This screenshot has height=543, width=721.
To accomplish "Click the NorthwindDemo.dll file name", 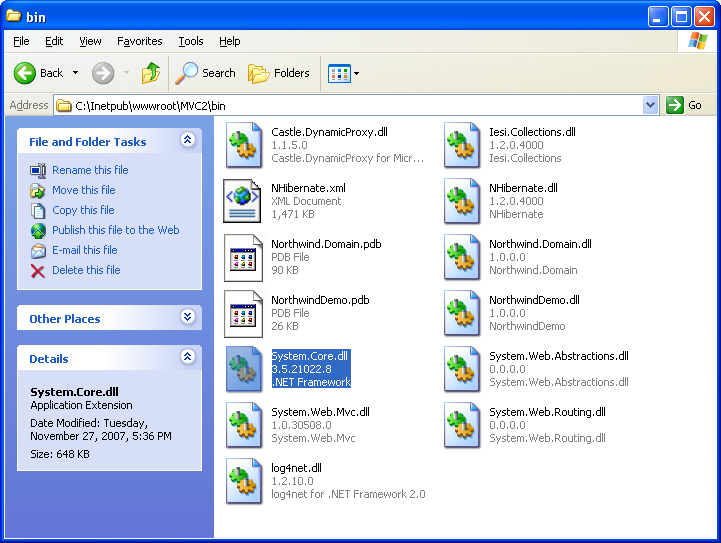I will (534, 300).
